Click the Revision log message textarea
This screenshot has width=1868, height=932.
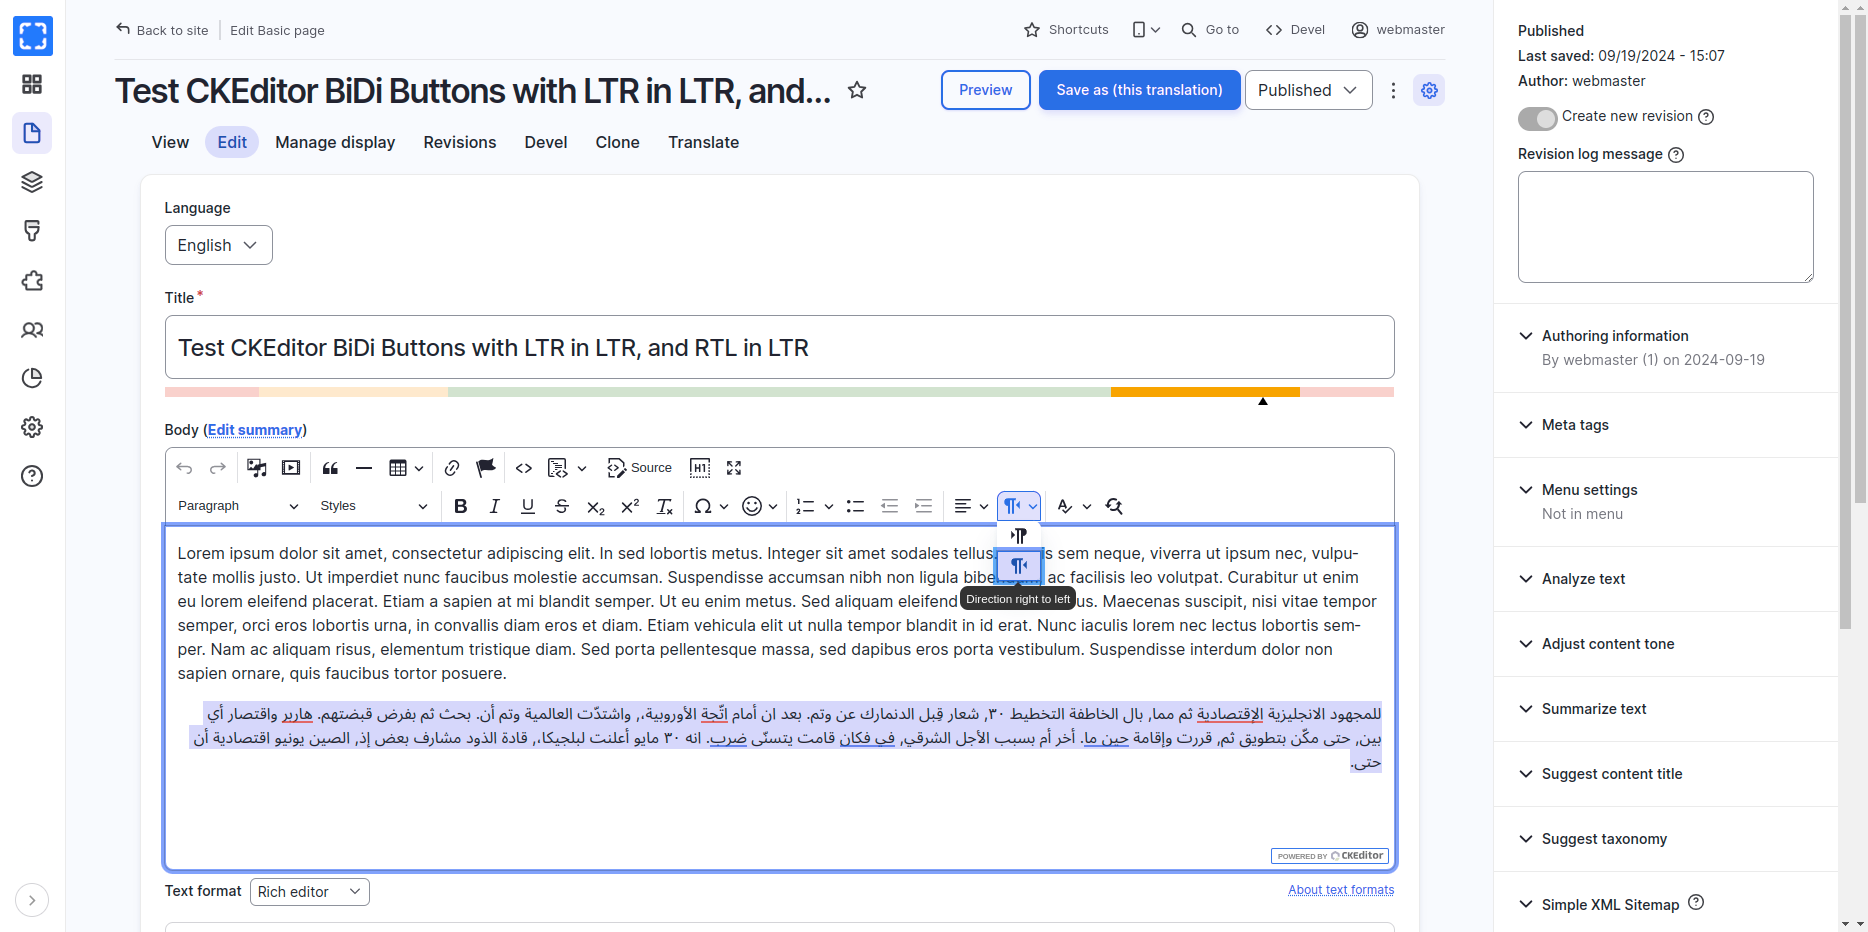1666,227
